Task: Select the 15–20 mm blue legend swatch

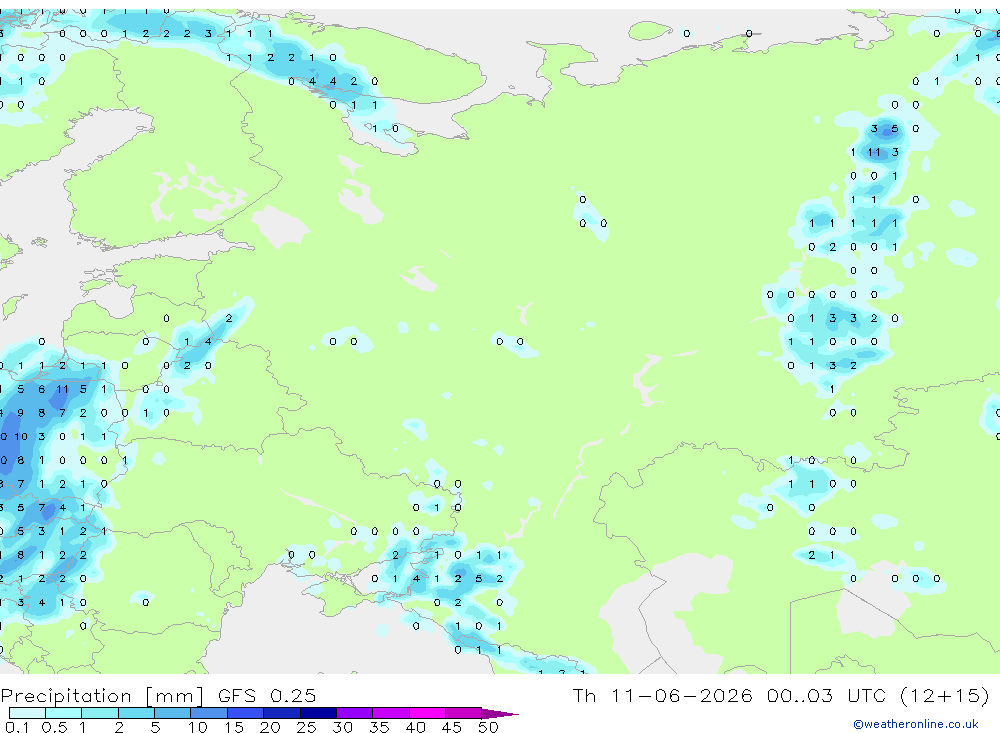Action: coord(245,713)
